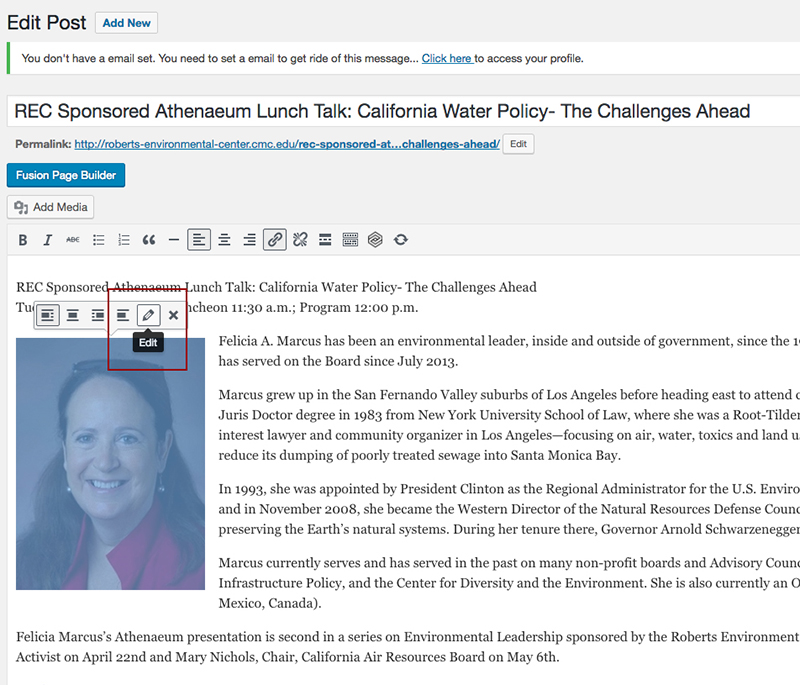Select the Felicia Marcus photo in editor
Viewport: 800px width, 685px height.
[x=110, y=464]
